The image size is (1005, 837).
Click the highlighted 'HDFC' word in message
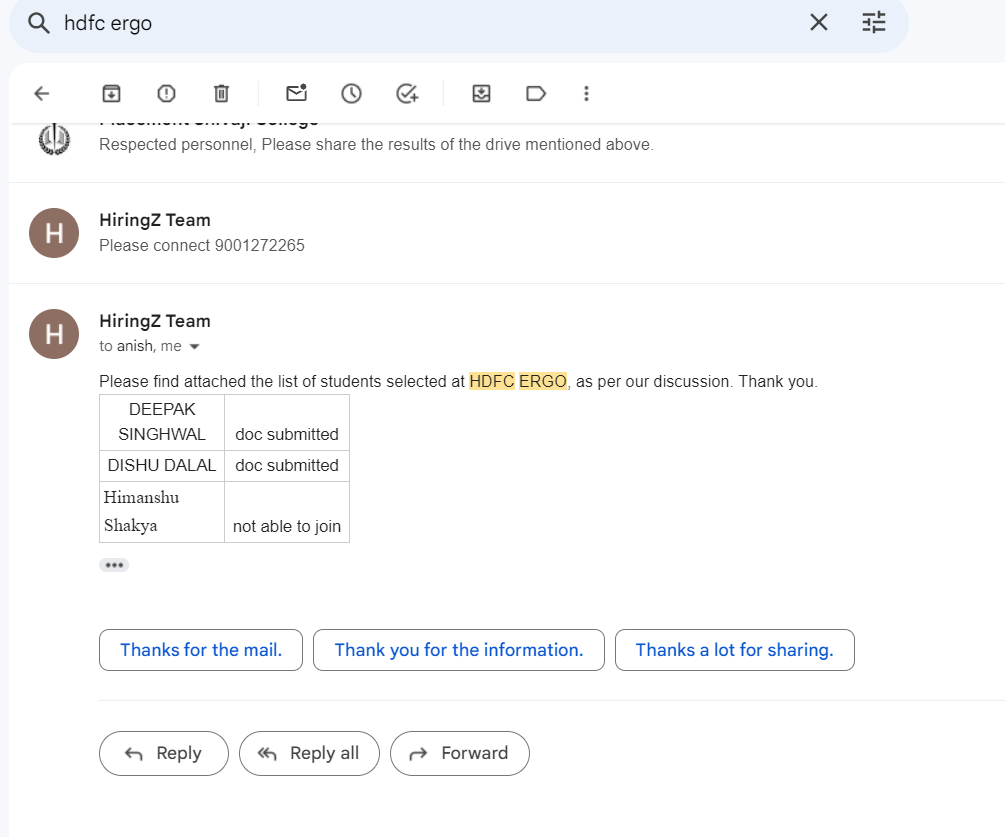click(492, 381)
